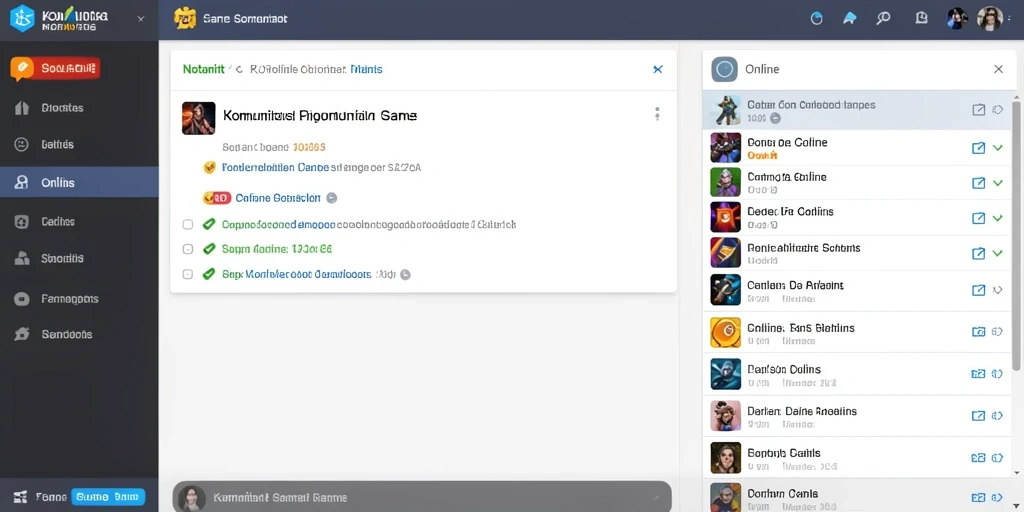
Task: Click the edit icon on "Catmoja Goline" row
Action: click(x=978, y=183)
